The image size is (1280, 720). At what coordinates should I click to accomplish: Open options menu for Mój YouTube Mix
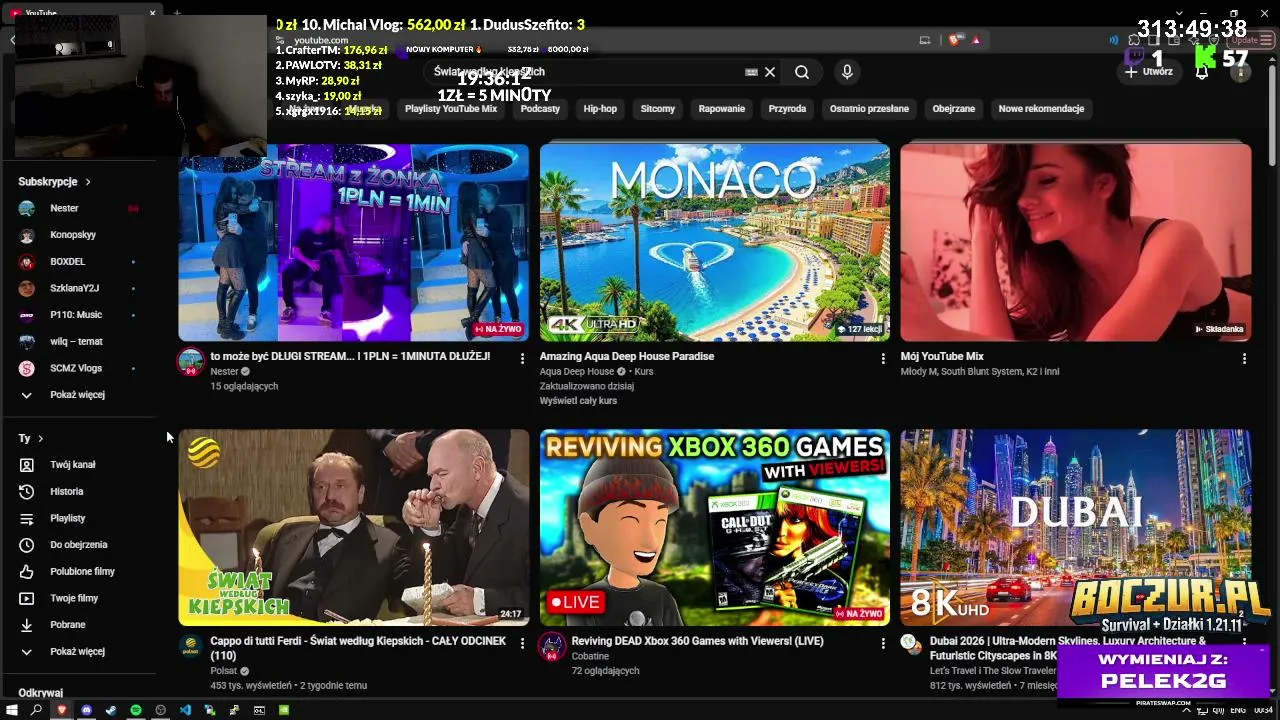pyautogui.click(x=1244, y=358)
